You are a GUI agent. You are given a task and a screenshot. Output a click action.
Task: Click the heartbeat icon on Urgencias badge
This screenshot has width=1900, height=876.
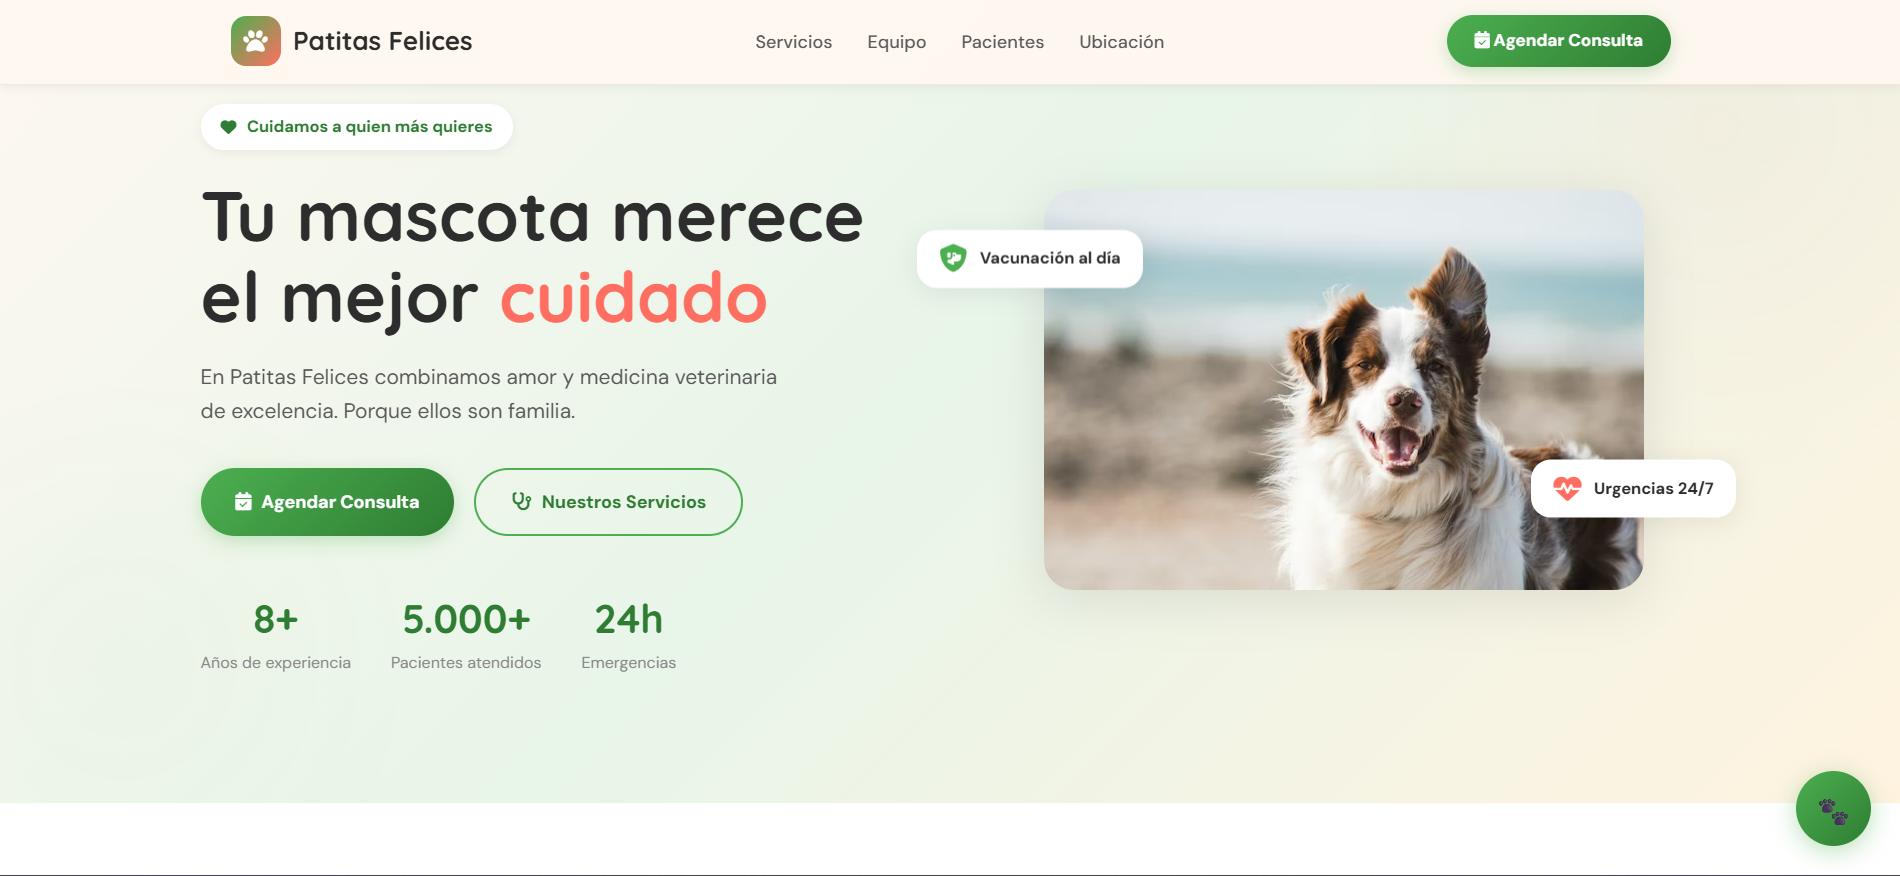pyautogui.click(x=1567, y=488)
